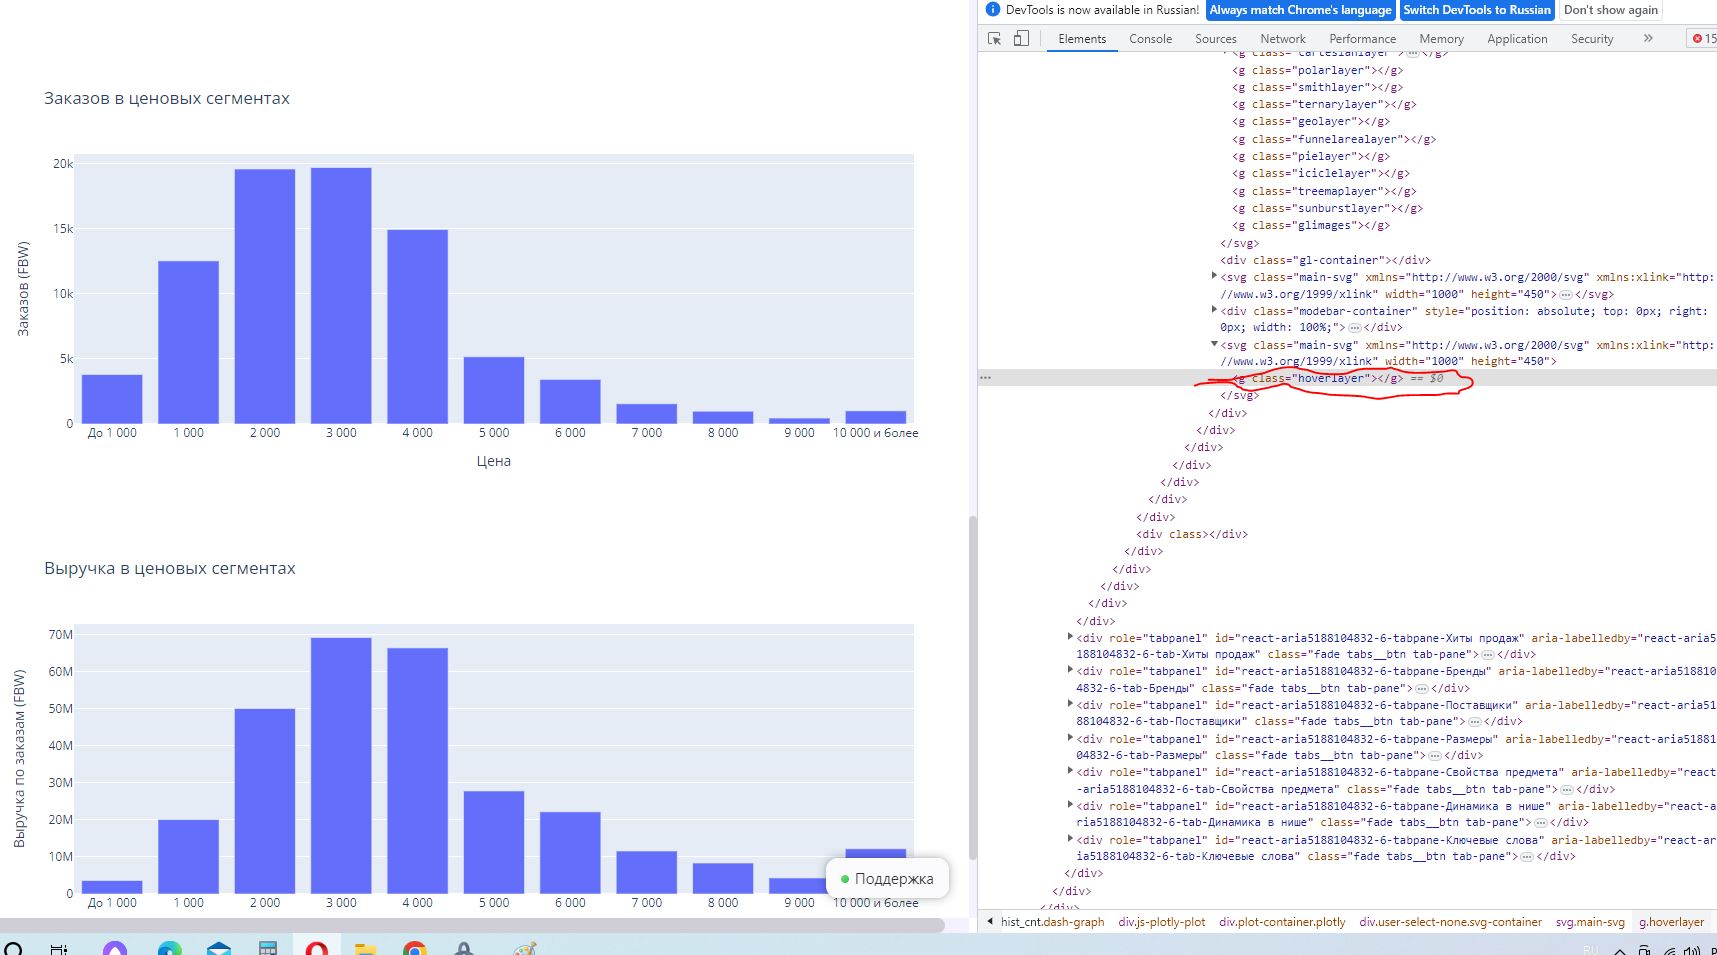Dismiss banner with Don't show again
Viewport: 1717px width, 955px height.
[1610, 10]
